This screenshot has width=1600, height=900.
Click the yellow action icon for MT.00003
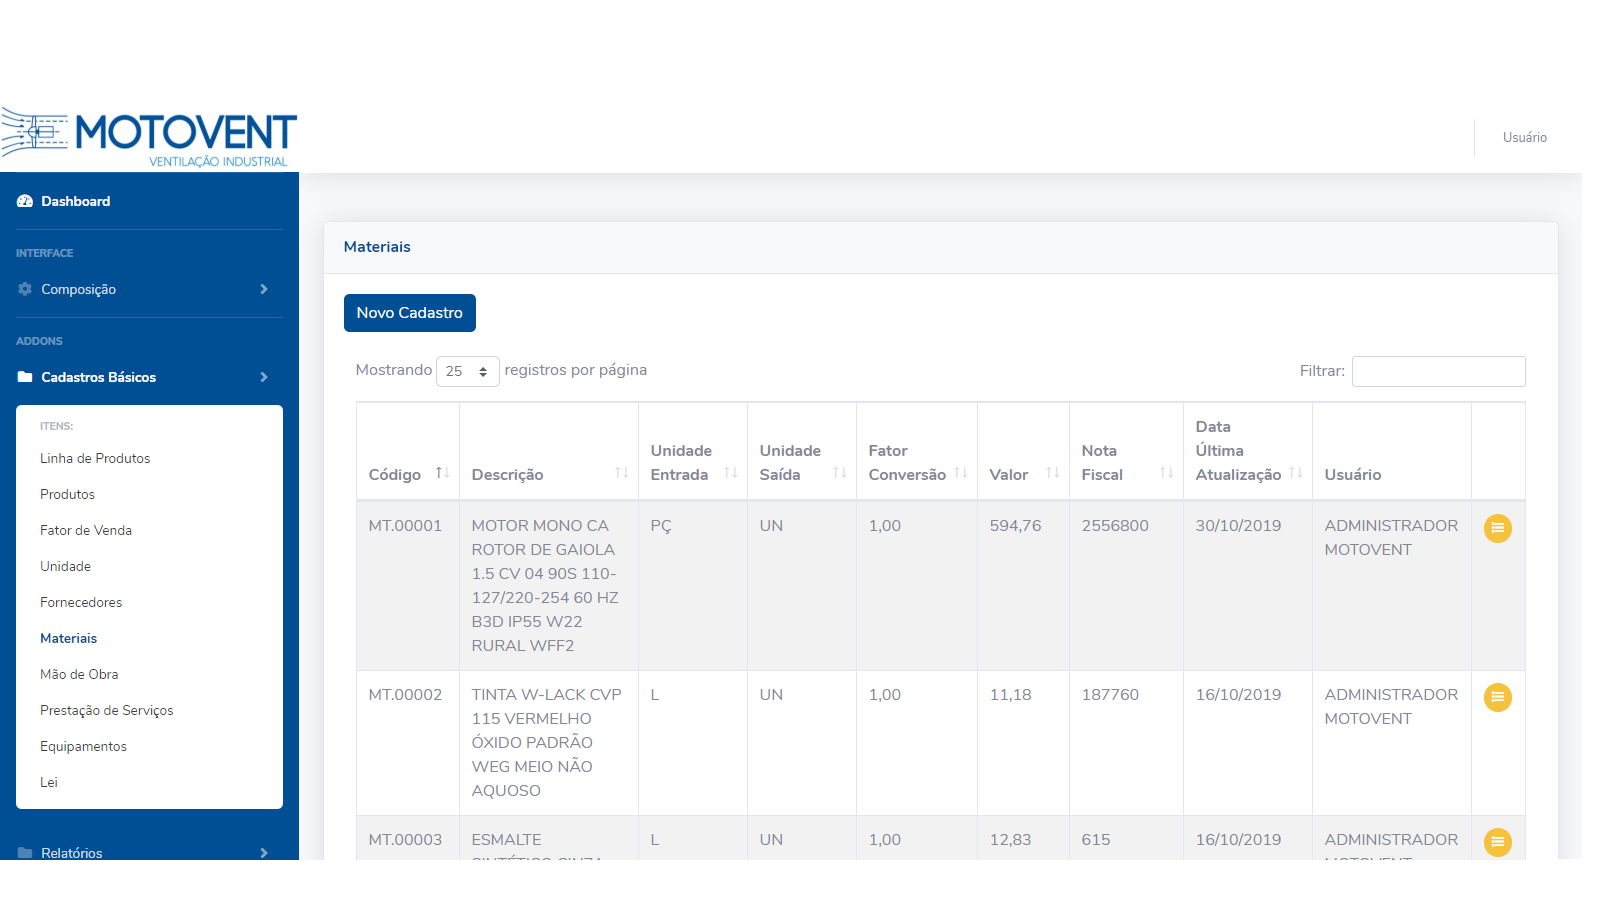(x=1497, y=842)
